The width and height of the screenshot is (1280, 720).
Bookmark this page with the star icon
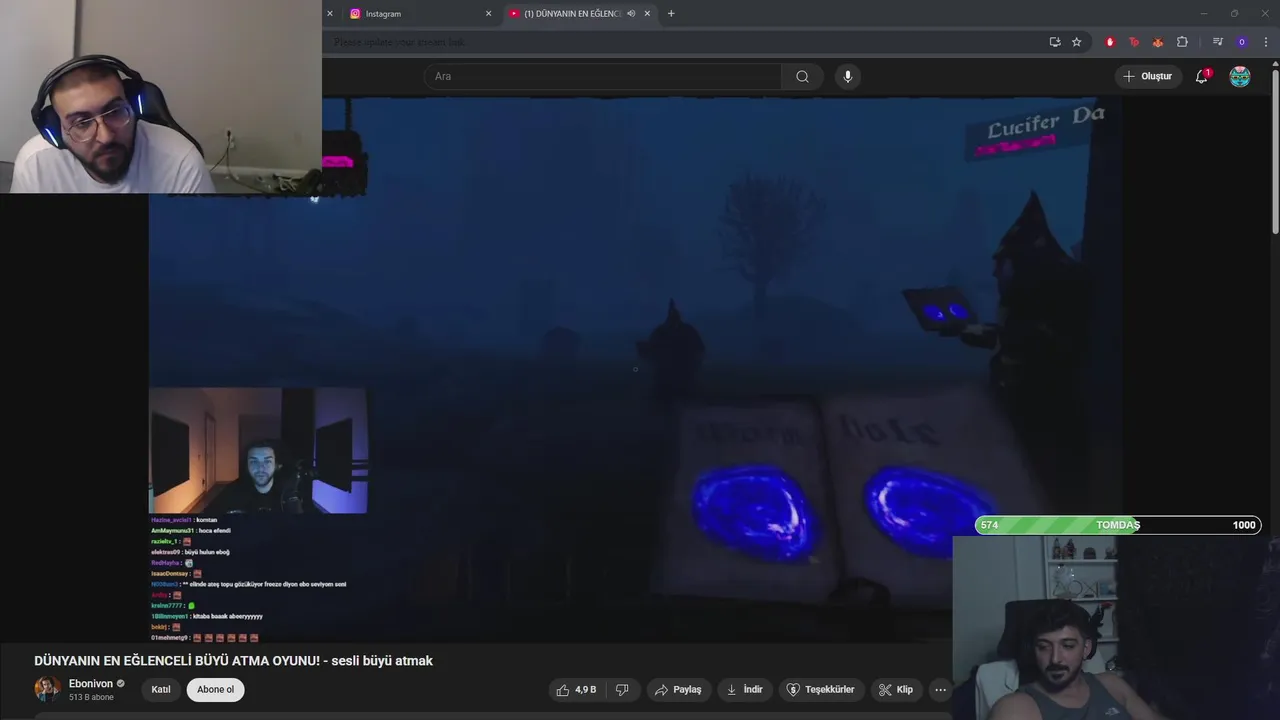pyautogui.click(x=1076, y=42)
